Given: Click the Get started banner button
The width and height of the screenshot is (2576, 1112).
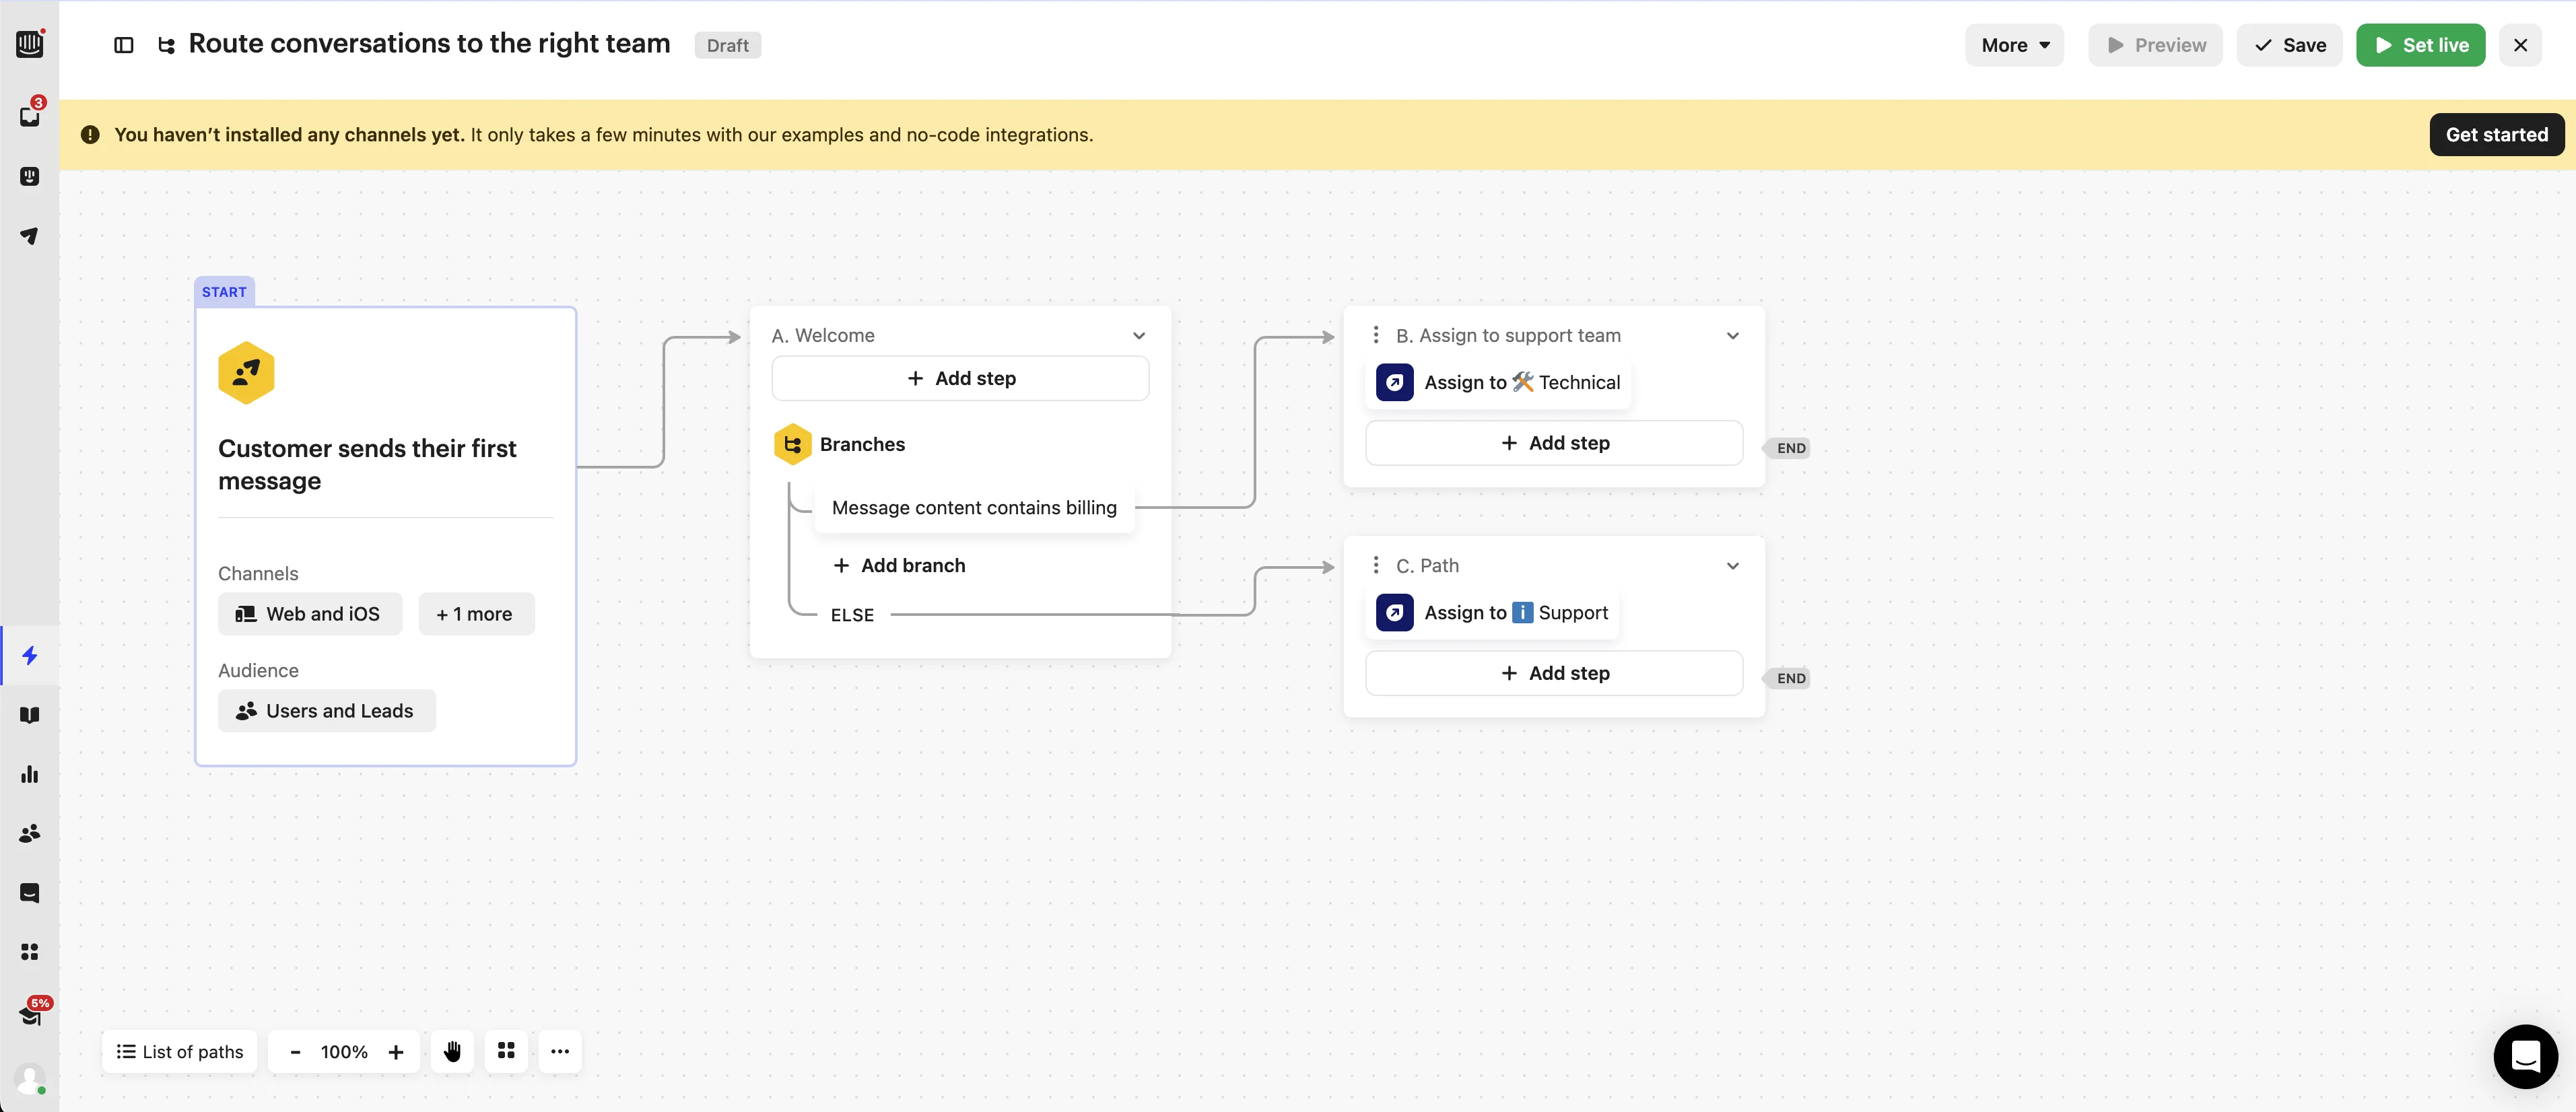Looking at the screenshot, I should [2496, 135].
